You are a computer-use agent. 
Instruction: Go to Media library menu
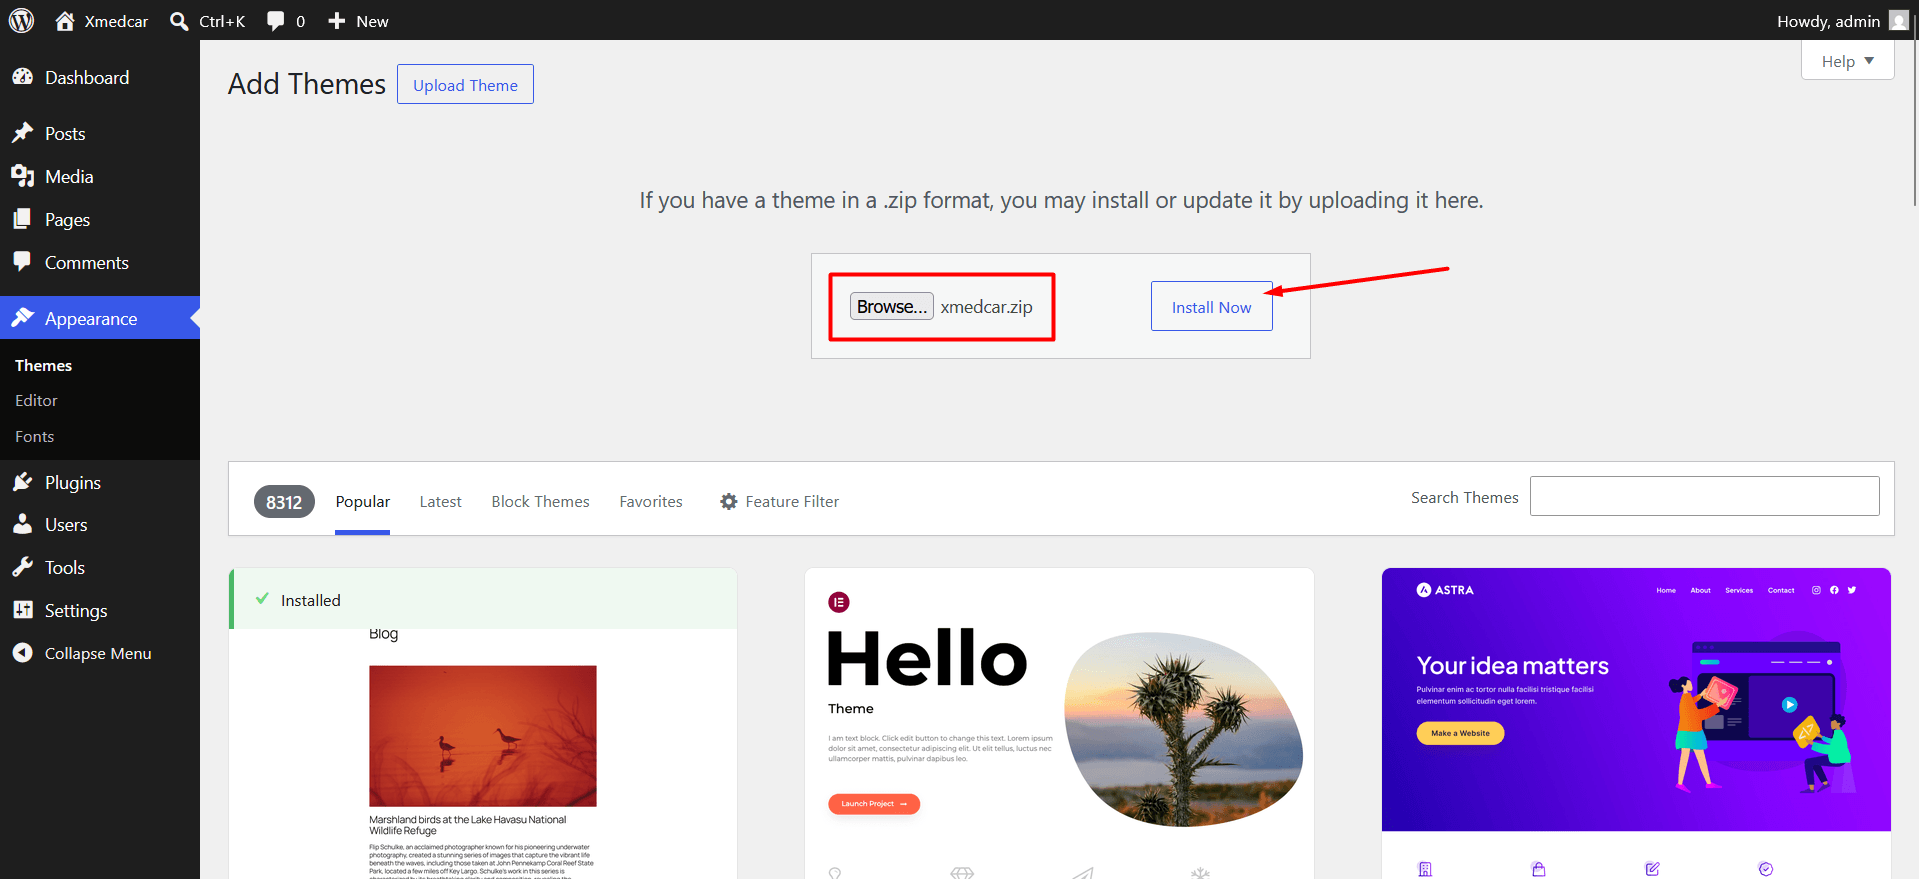(100, 176)
